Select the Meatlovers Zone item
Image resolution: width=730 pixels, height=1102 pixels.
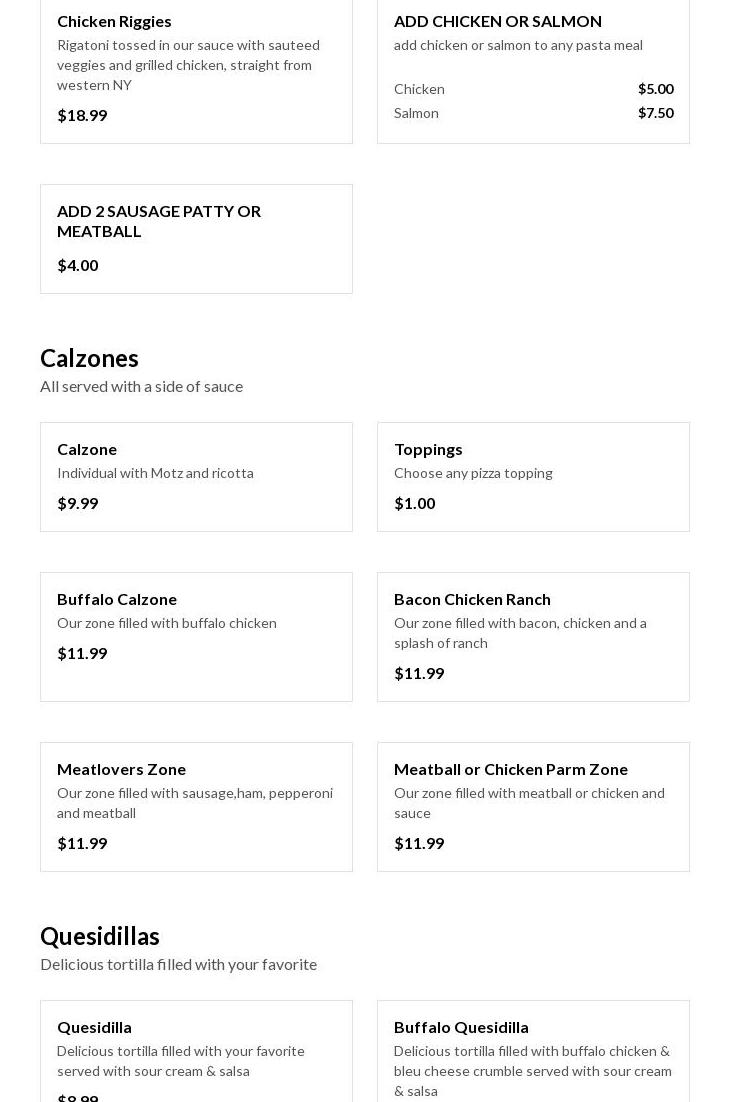coord(196,807)
